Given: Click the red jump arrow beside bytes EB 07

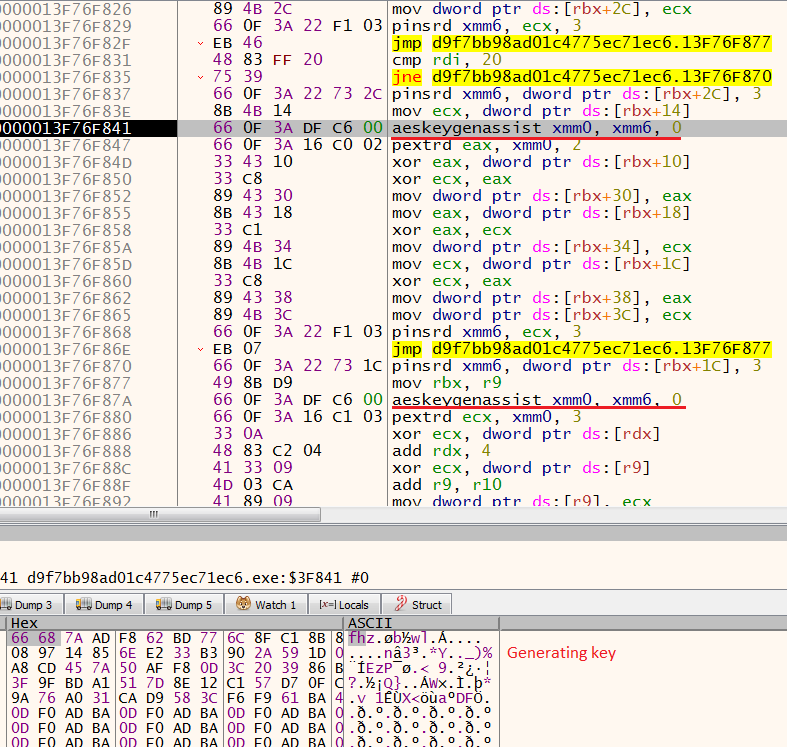Looking at the screenshot, I should (202, 350).
